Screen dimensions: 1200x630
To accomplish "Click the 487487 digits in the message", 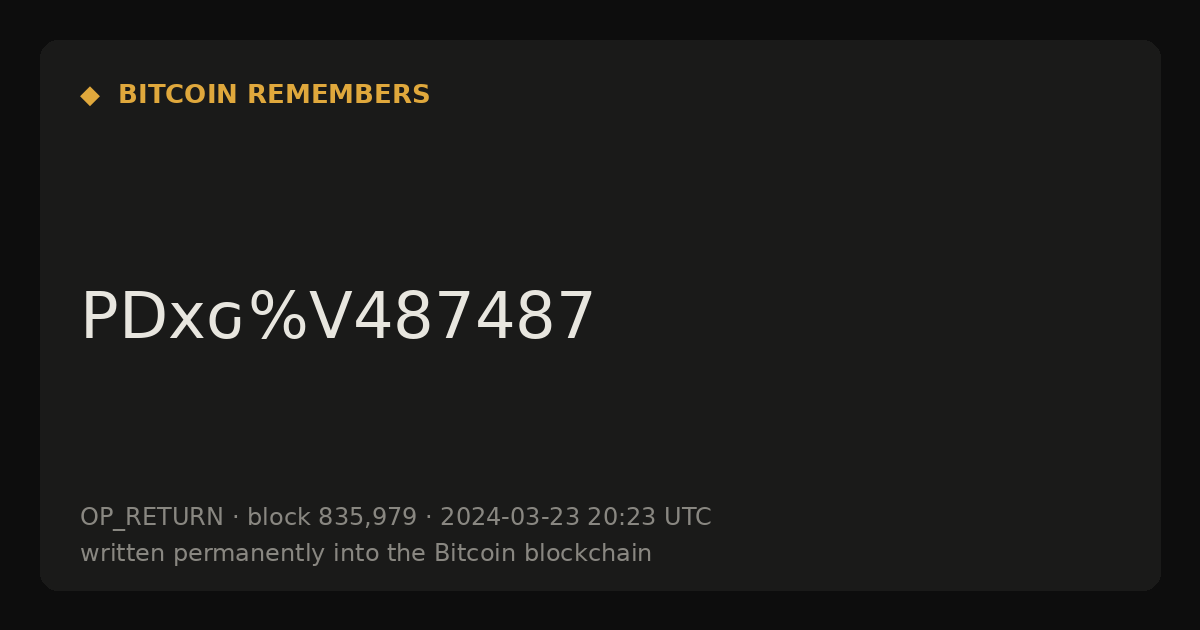I will click(x=474, y=317).
